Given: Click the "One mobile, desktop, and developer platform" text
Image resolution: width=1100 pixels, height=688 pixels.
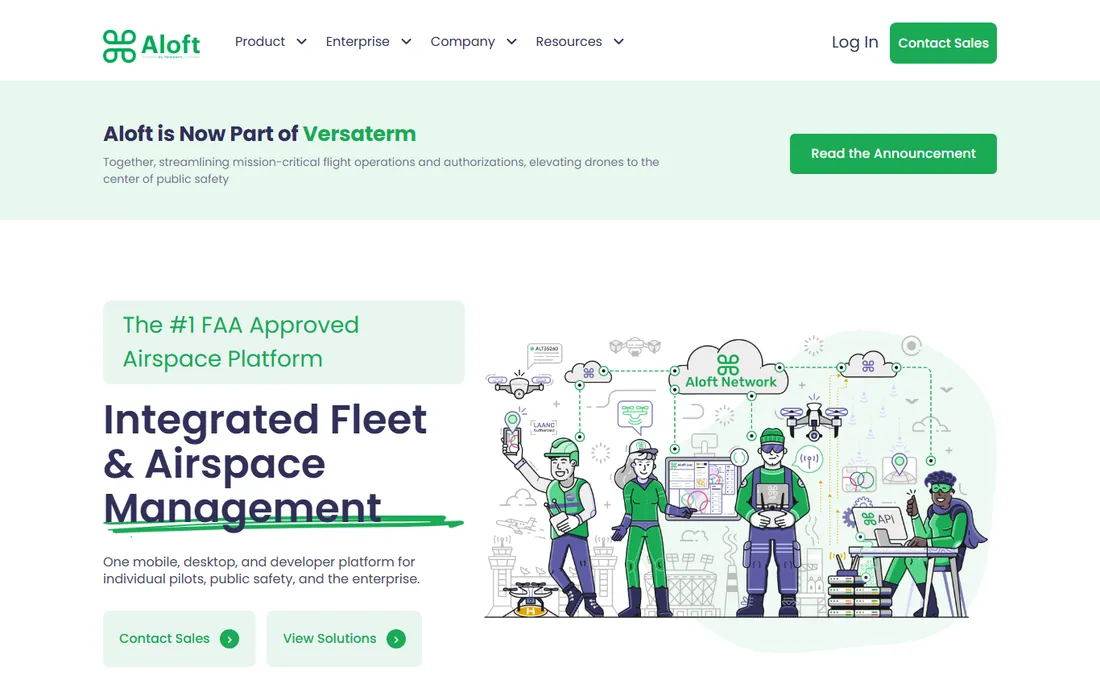Looking at the screenshot, I should 261,570.
